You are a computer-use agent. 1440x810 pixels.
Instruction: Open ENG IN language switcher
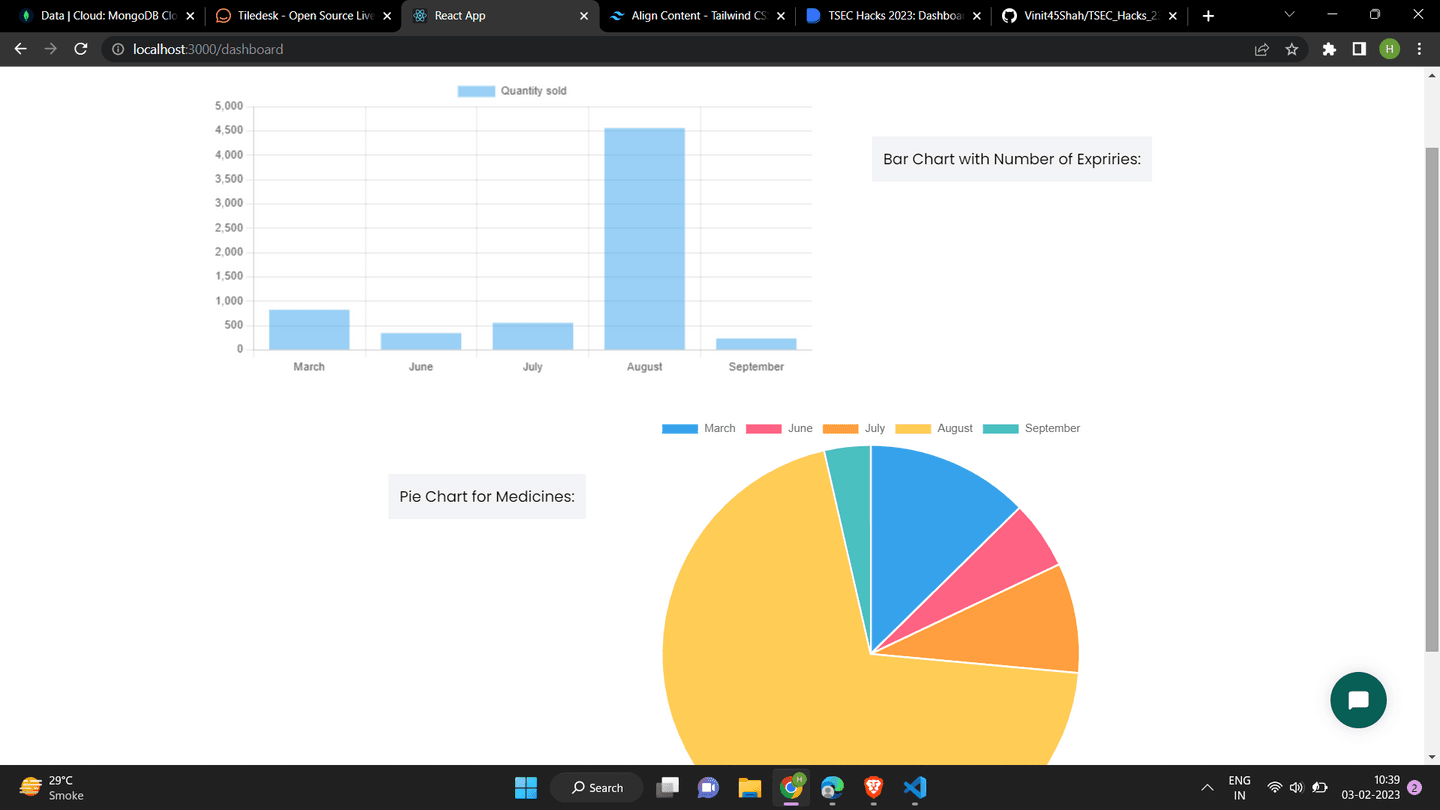[1240, 788]
